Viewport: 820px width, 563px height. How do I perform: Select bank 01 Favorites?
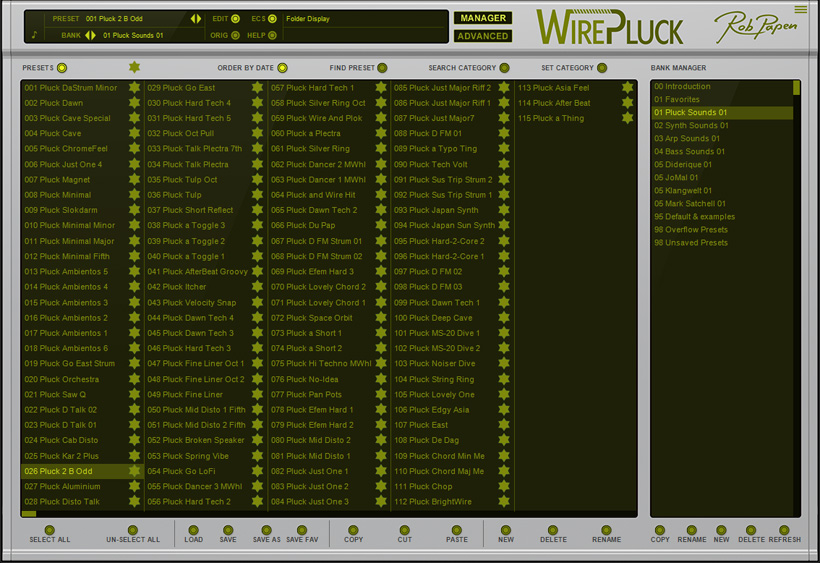(x=722, y=99)
